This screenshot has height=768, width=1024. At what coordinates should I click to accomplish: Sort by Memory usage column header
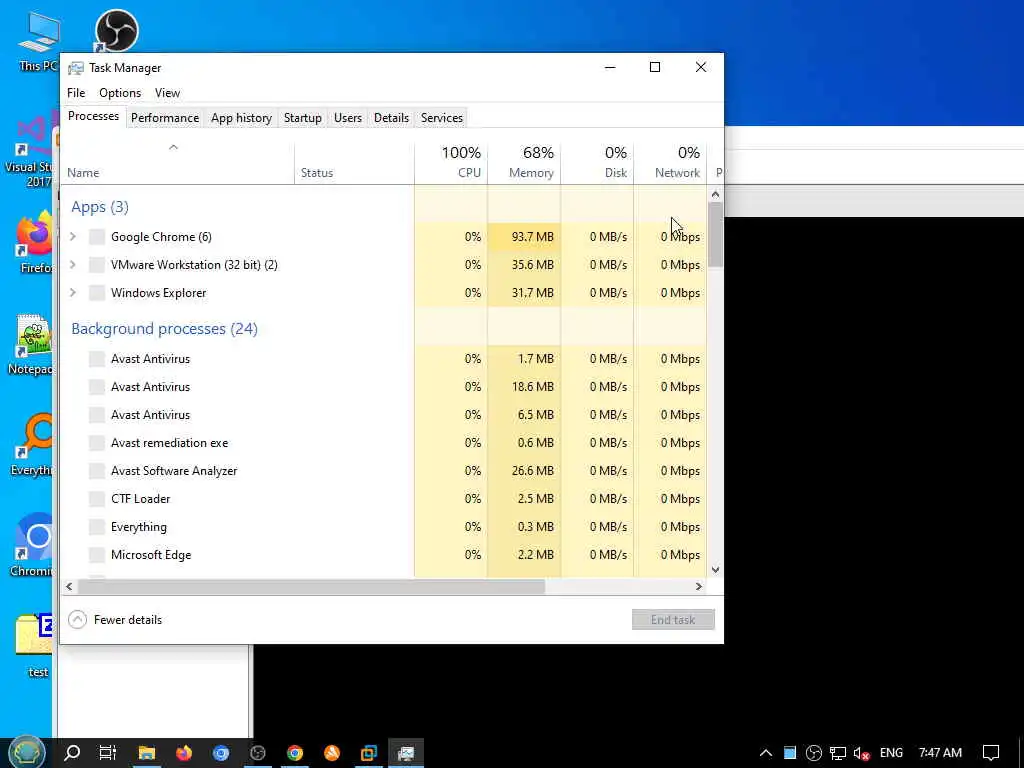pyautogui.click(x=524, y=161)
